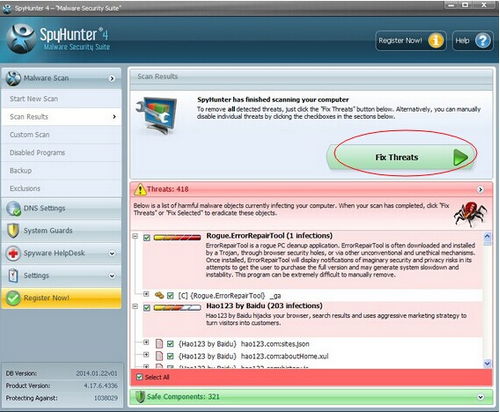Open Start New Scan menu item
The width and height of the screenshot is (500, 412).
pos(61,99)
